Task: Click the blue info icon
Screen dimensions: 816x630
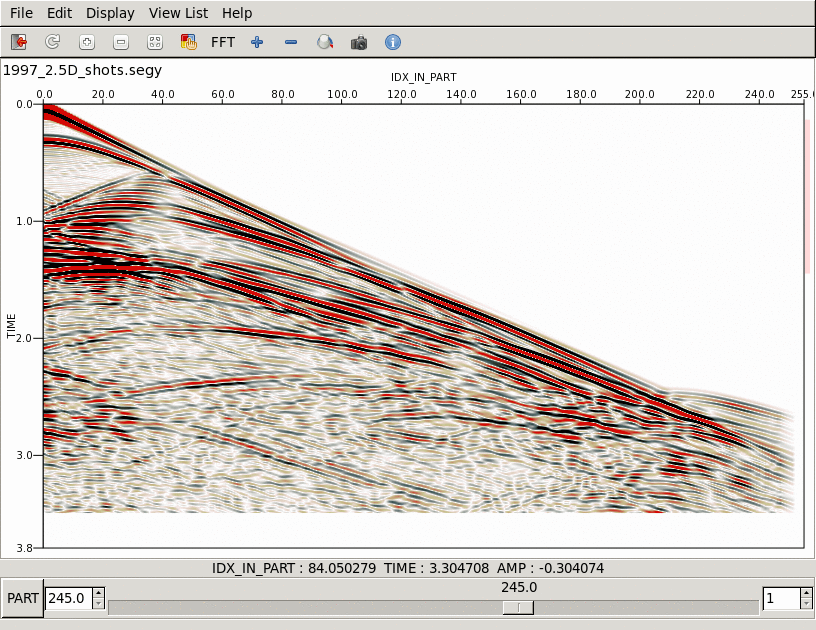Action: tap(393, 42)
